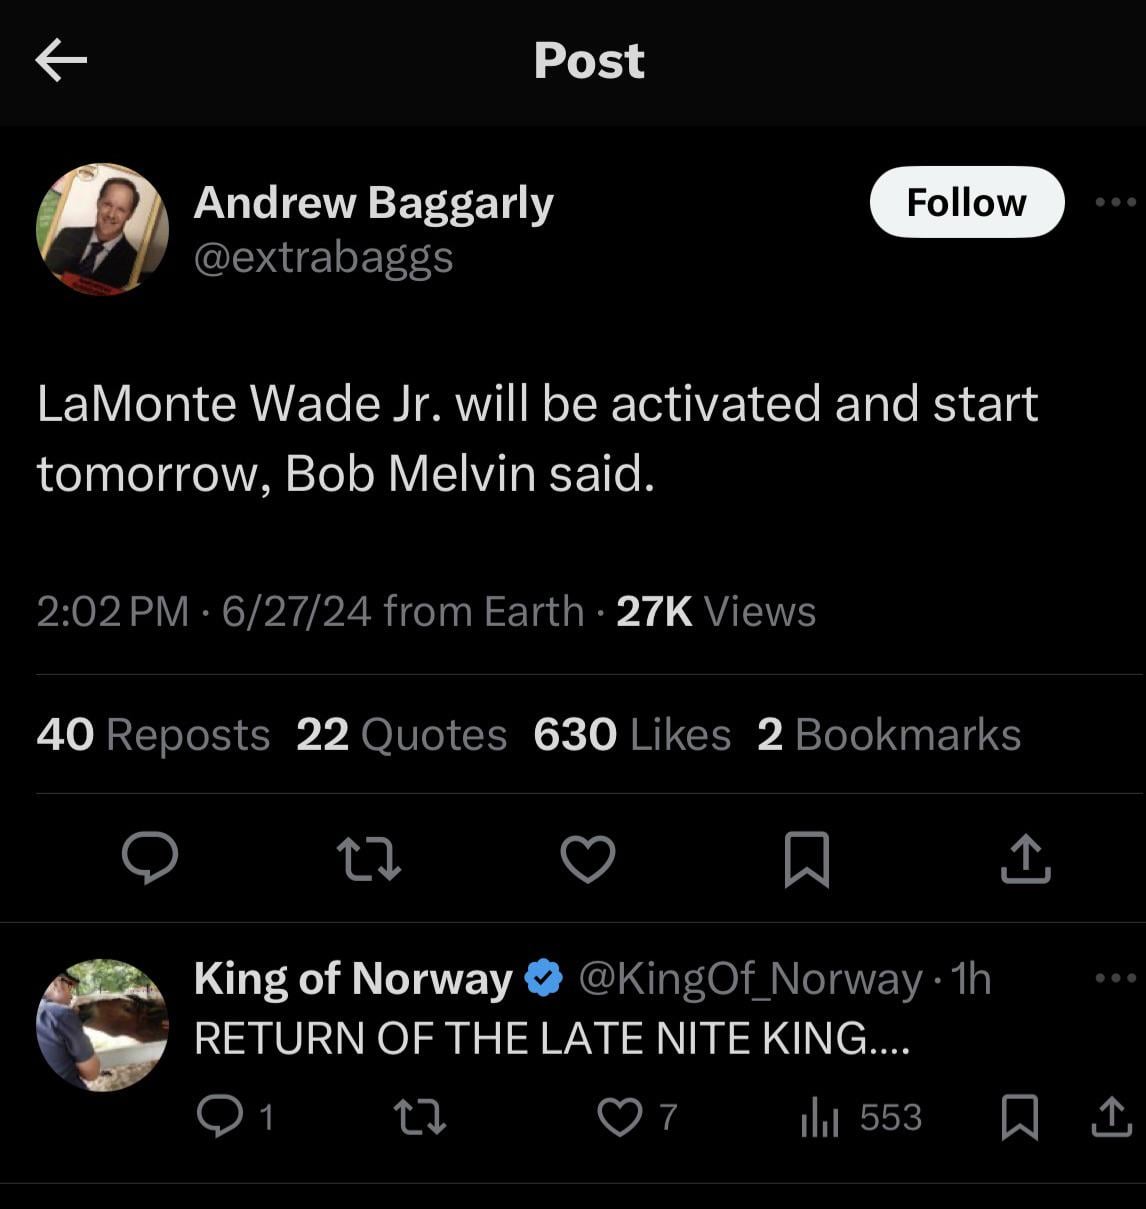
Task: Show the 630 Likes list
Action: 632,735
